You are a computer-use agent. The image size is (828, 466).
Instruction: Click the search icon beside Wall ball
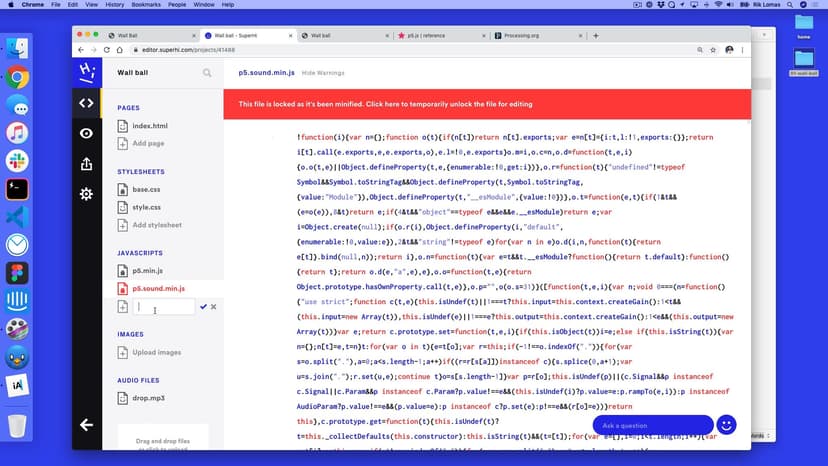(x=207, y=73)
